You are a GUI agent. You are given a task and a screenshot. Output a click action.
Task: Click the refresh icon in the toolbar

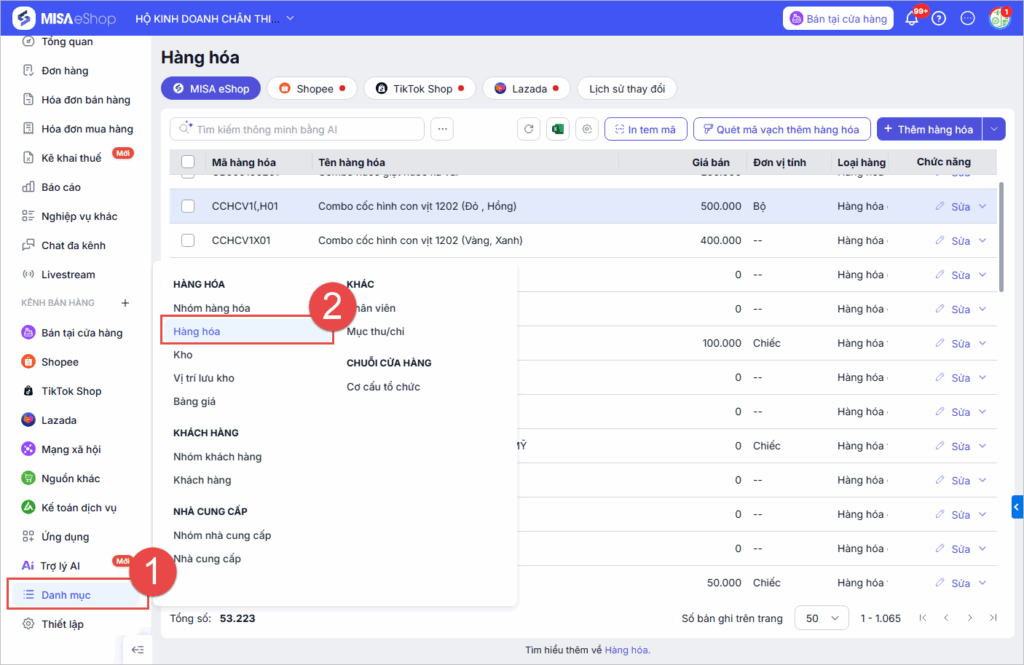(528, 129)
